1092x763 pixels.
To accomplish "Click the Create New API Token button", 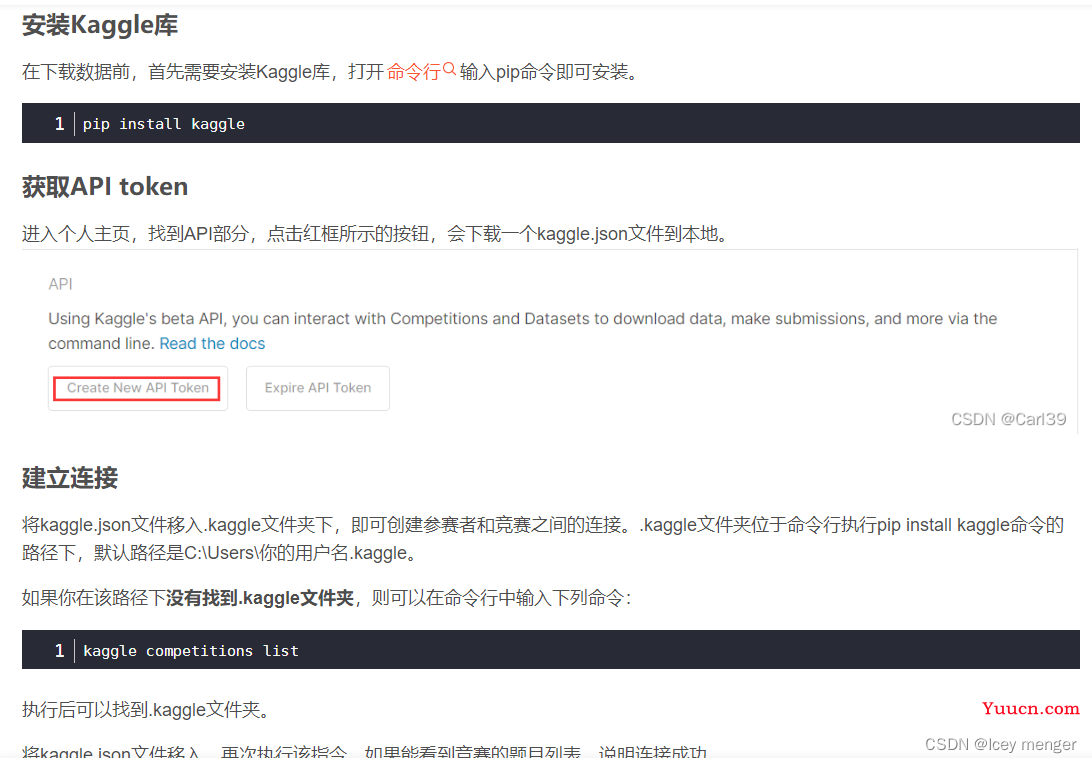I will 138,388.
